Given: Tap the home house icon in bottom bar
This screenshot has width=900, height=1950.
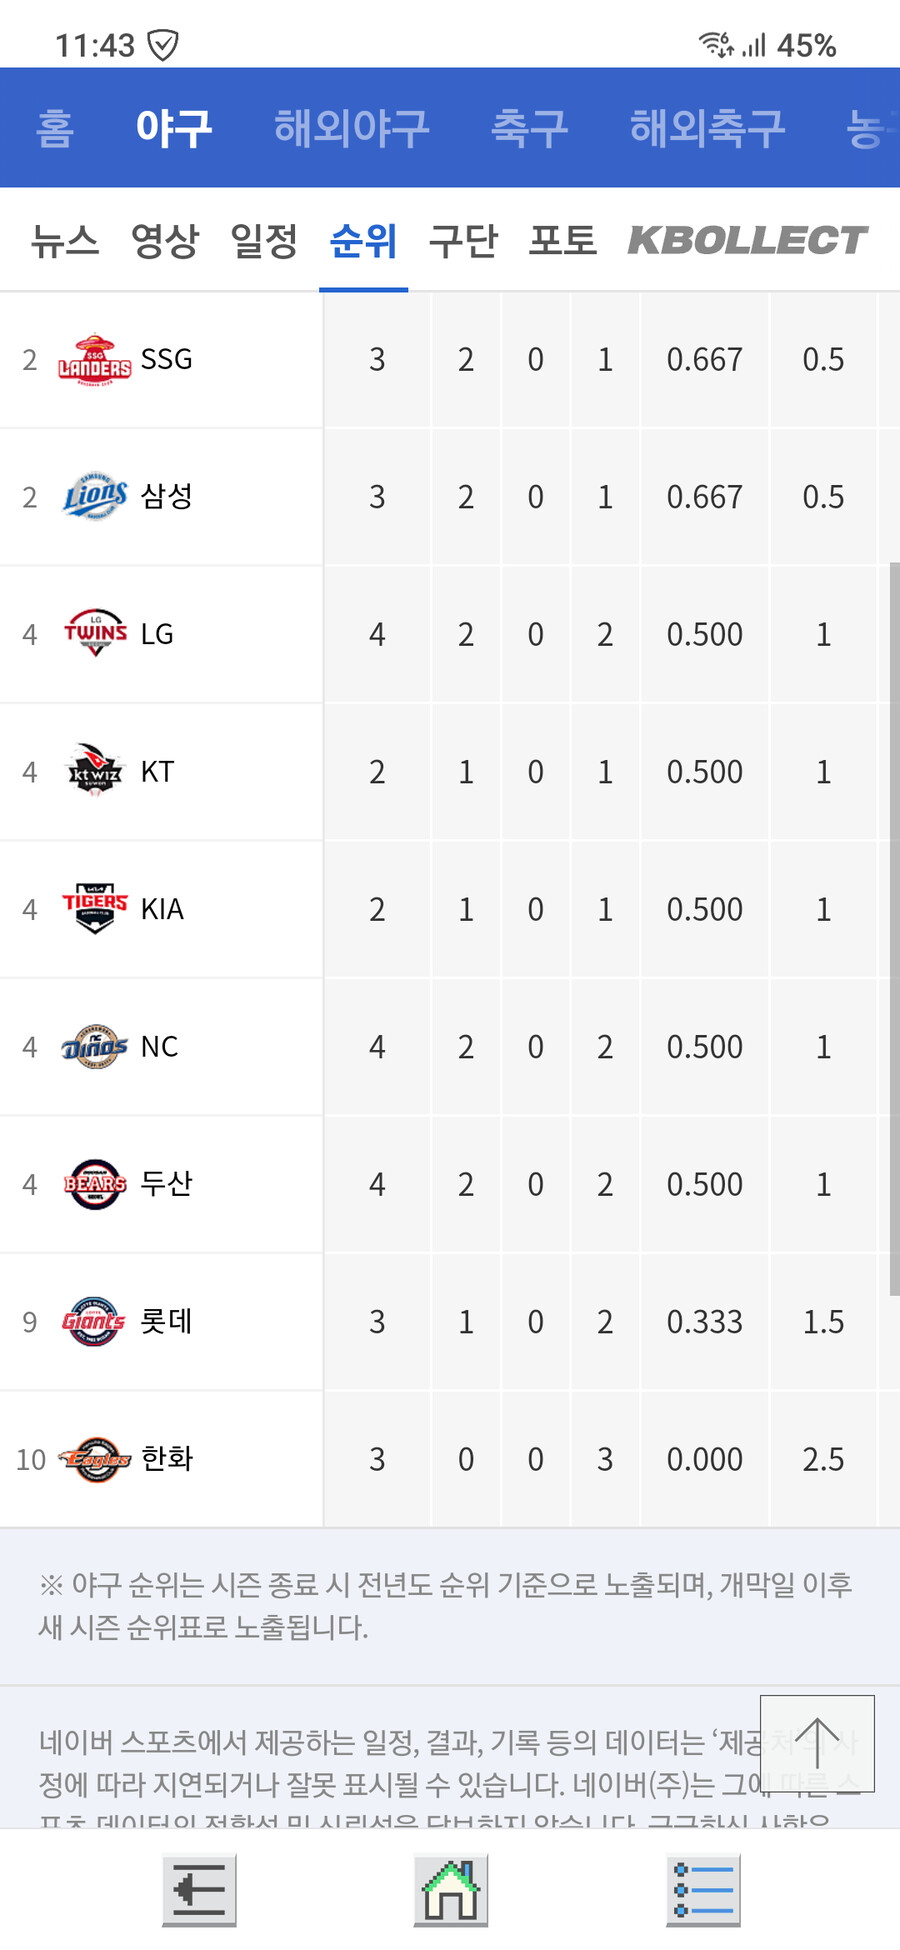Looking at the screenshot, I should tap(451, 1890).
